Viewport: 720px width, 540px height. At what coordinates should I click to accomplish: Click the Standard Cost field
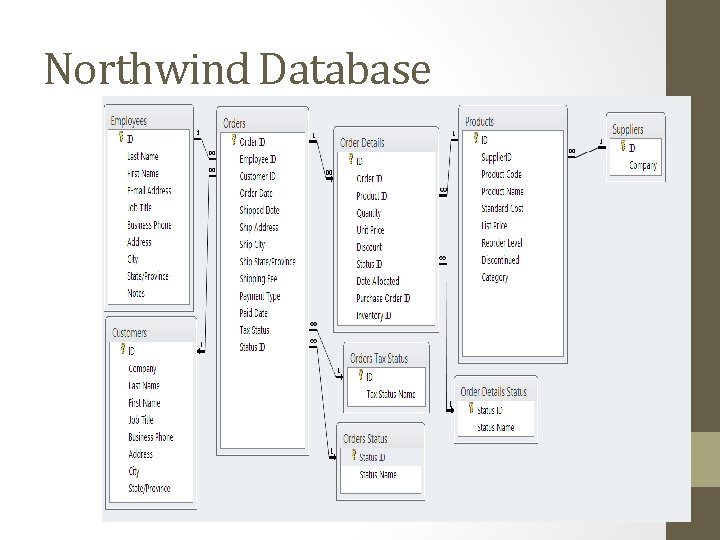click(x=502, y=208)
